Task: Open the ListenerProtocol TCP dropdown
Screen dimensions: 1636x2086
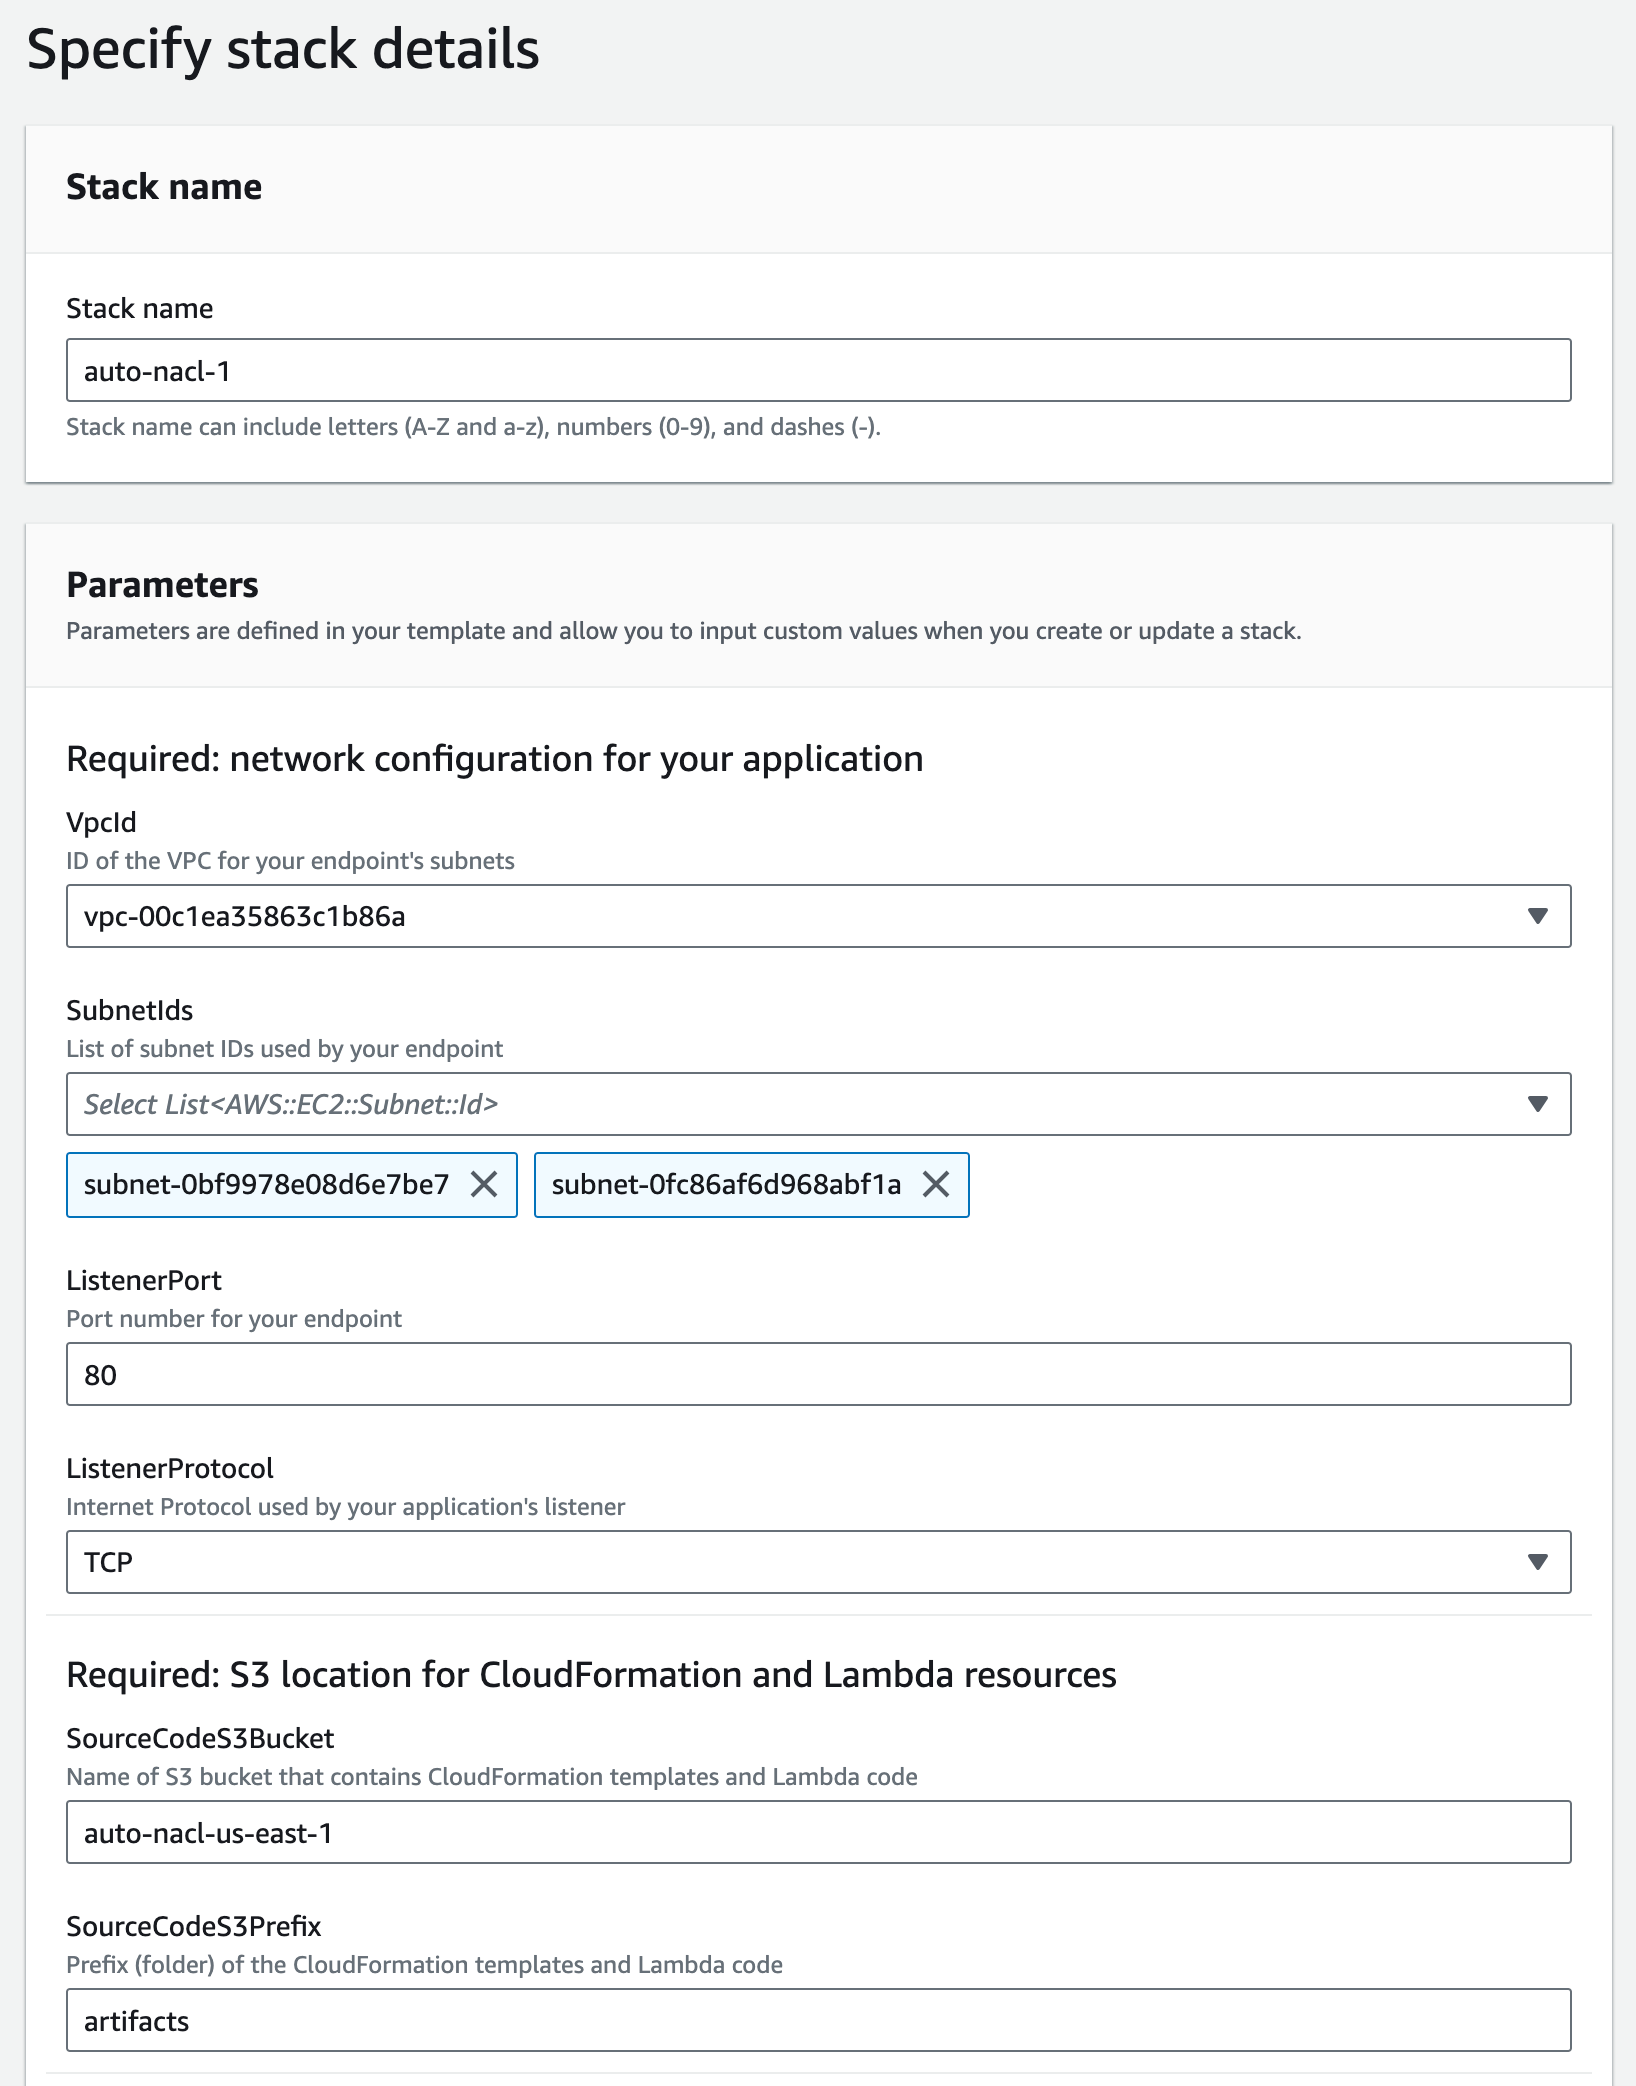Action: 800,1562
